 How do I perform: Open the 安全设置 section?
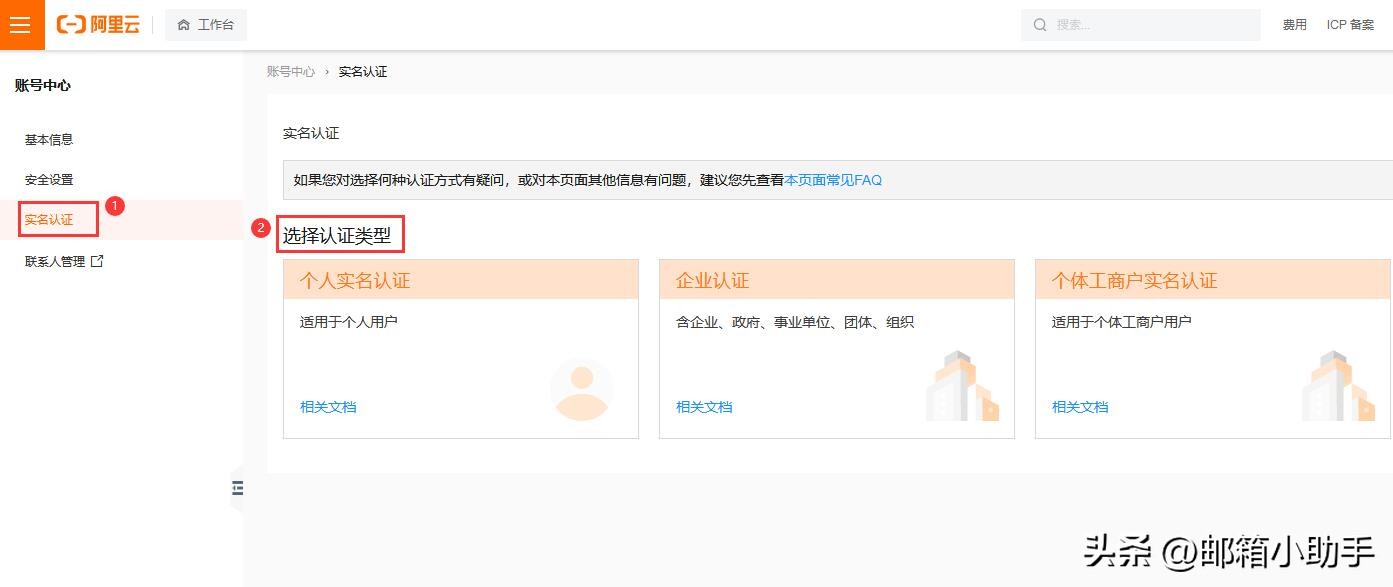click(48, 179)
